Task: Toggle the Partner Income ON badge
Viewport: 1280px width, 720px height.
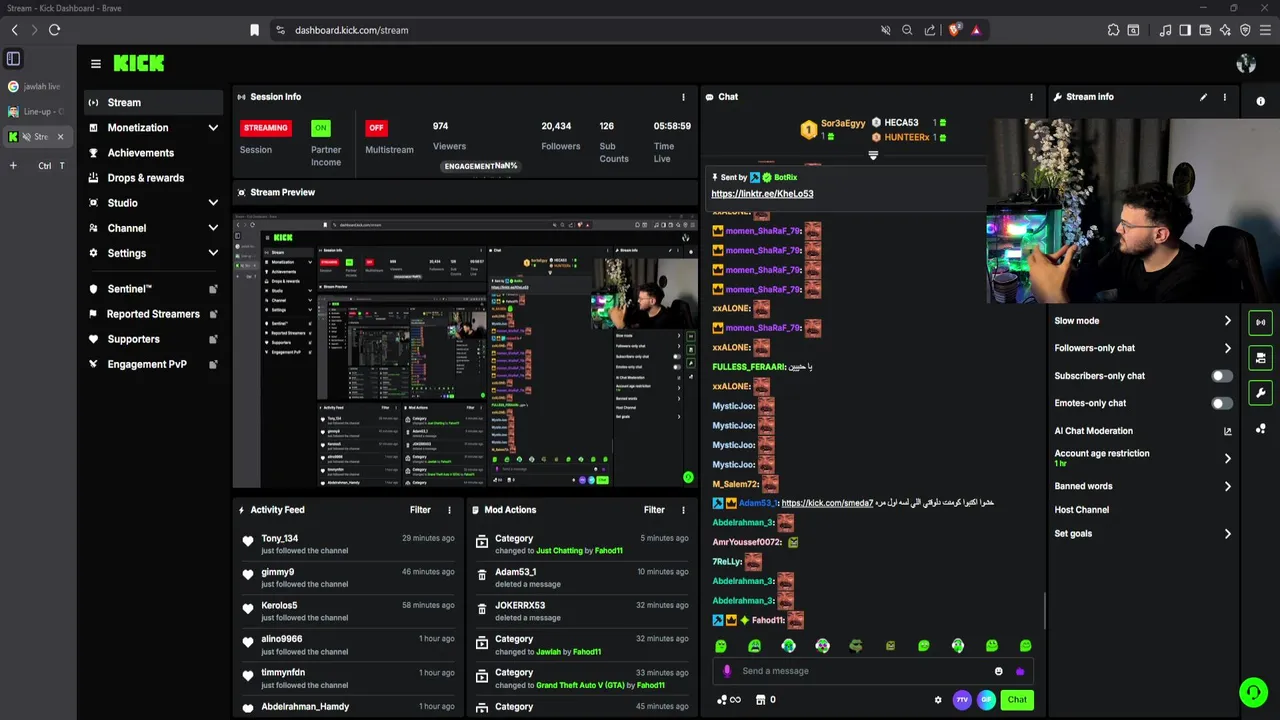Action: pos(320,128)
